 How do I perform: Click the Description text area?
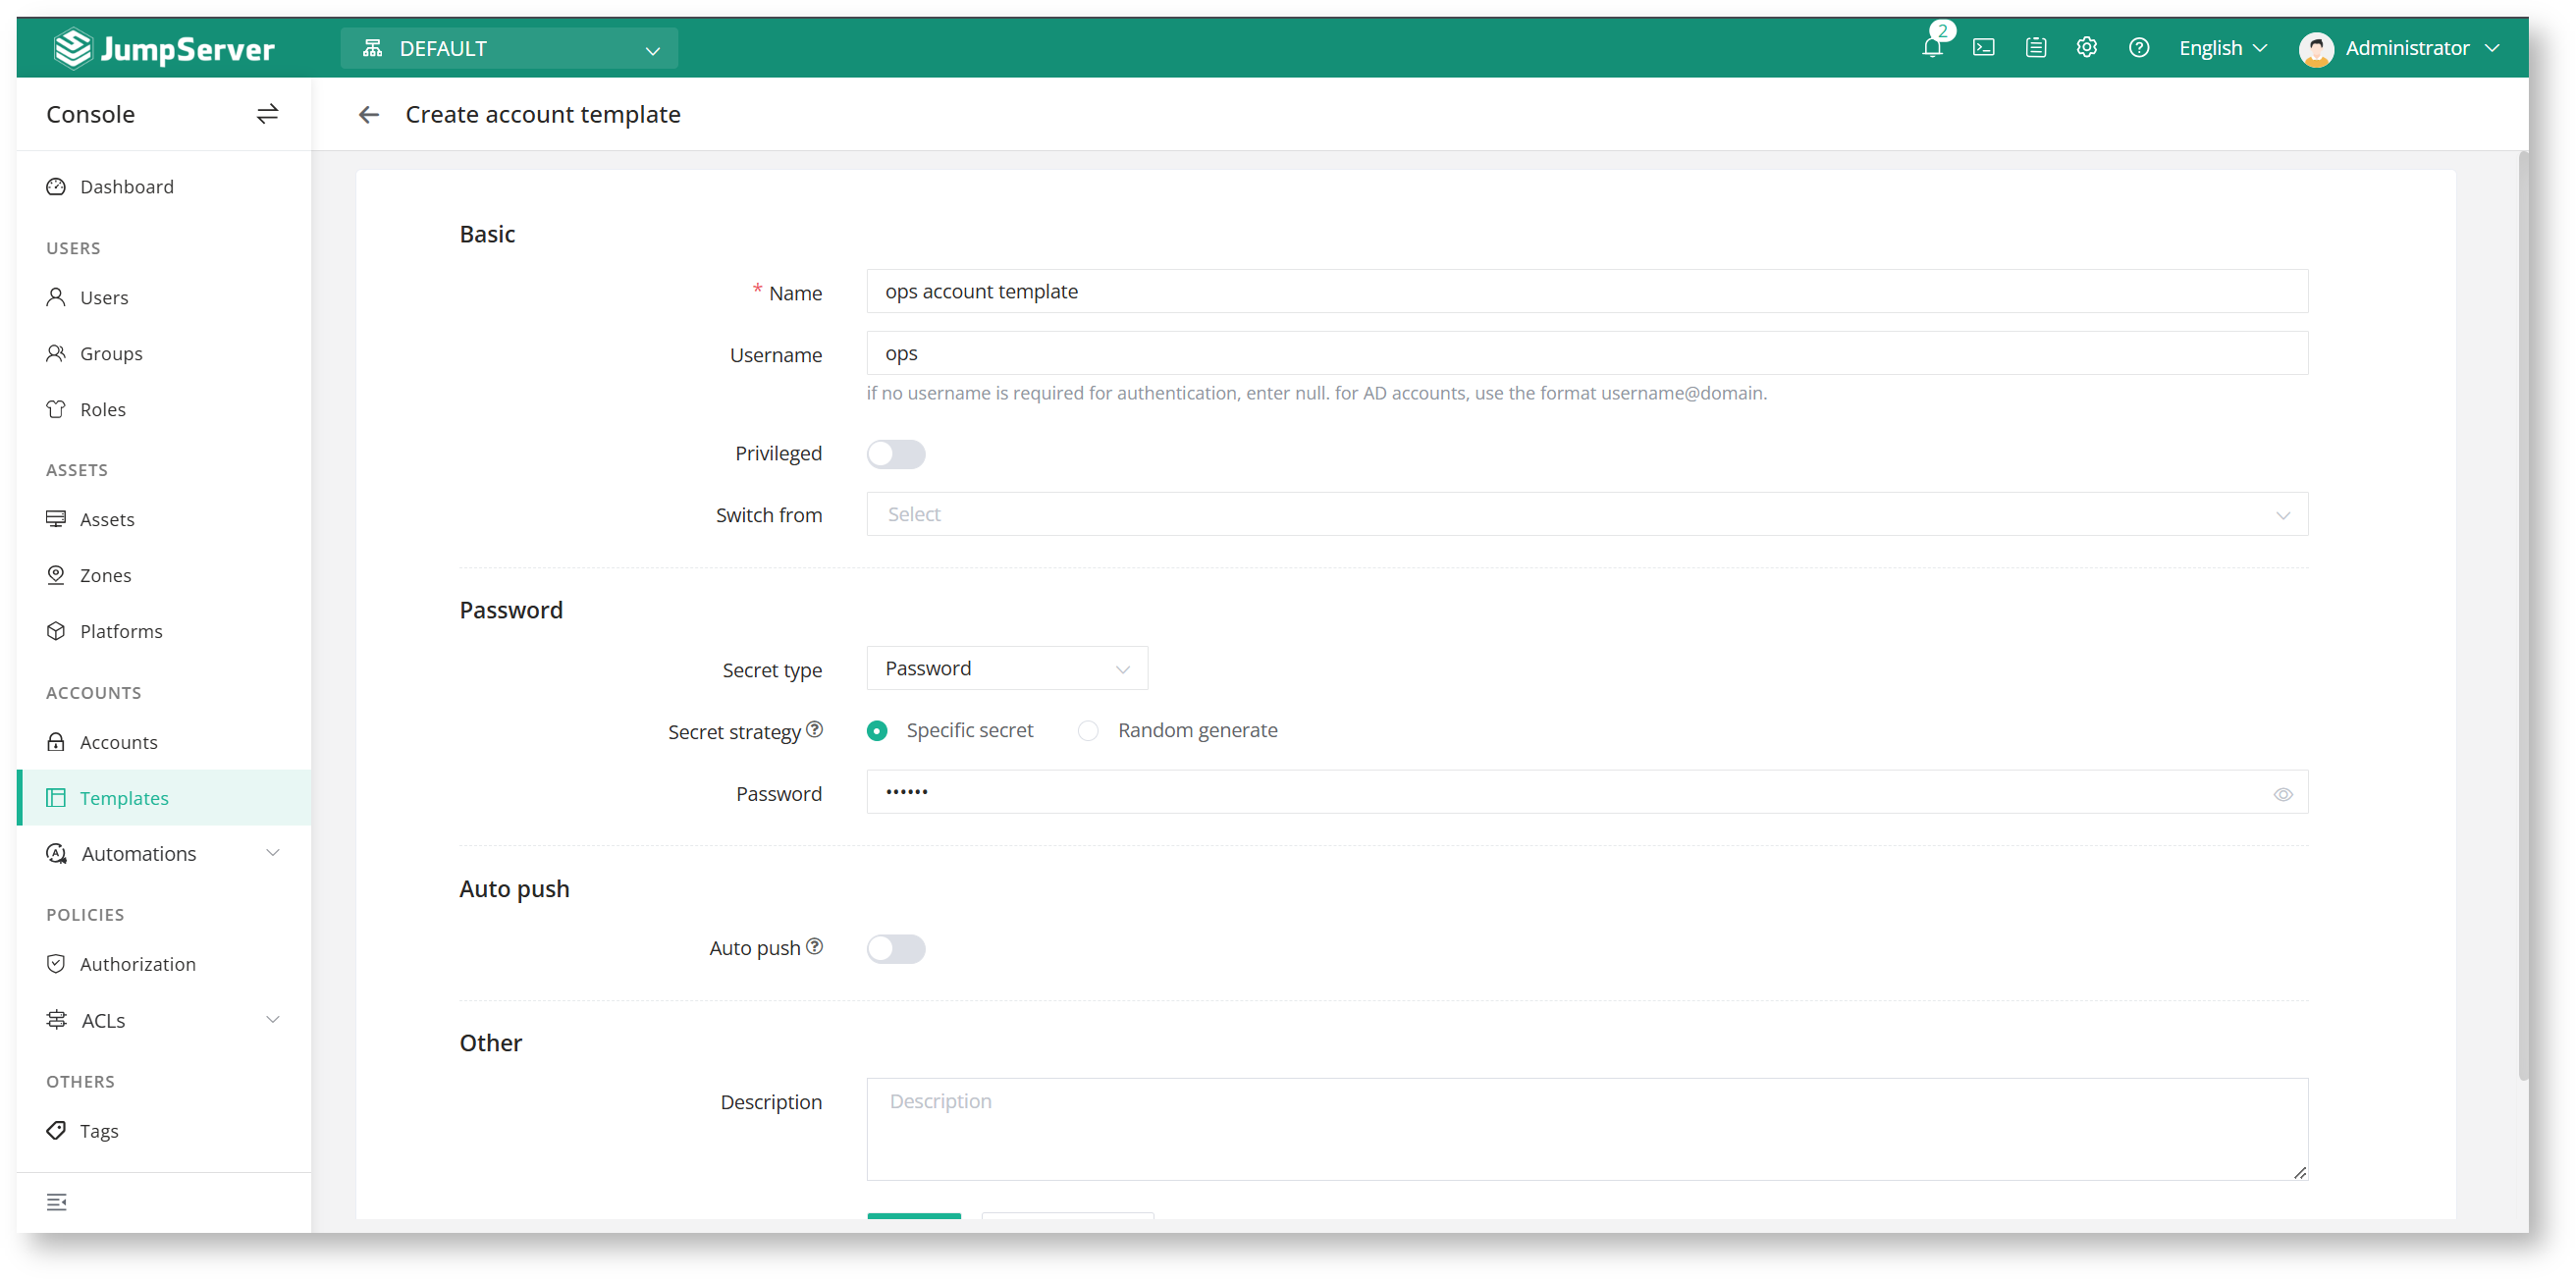point(1587,1129)
